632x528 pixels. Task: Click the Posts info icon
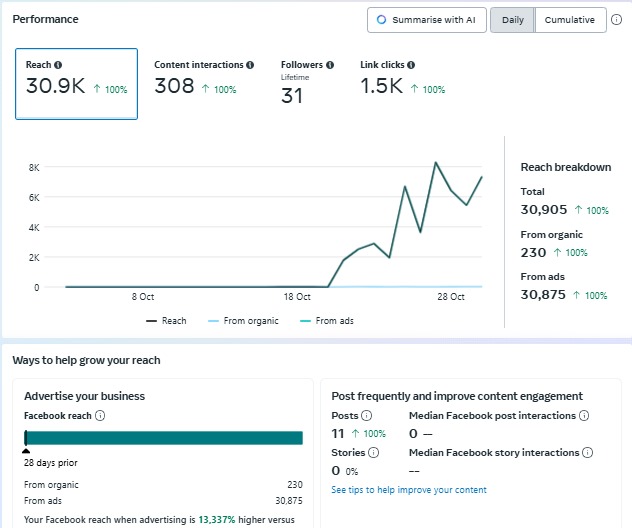pyautogui.click(x=366, y=416)
